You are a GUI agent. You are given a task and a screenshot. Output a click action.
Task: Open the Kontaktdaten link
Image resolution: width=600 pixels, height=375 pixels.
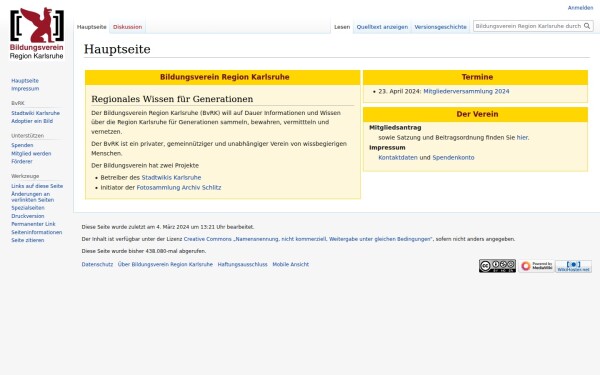[x=398, y=158]
